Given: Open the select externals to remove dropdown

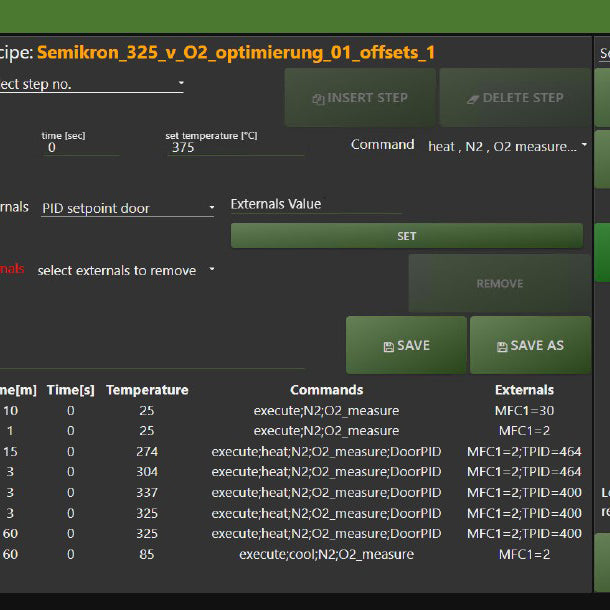Looking at the screenshot, I should (x=126, y=270).
